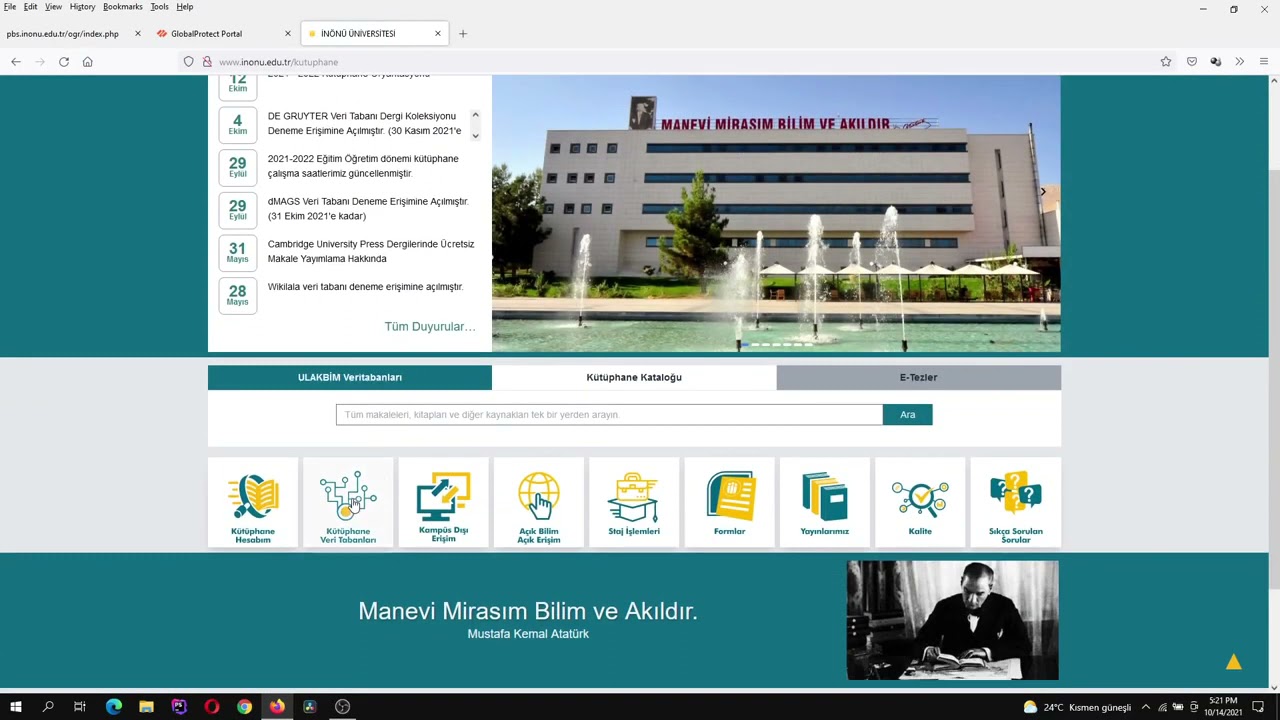This screenshot has height=720, width=1280.
Task: Click the 24°C weather widget
Action: tap(1077, 707)
